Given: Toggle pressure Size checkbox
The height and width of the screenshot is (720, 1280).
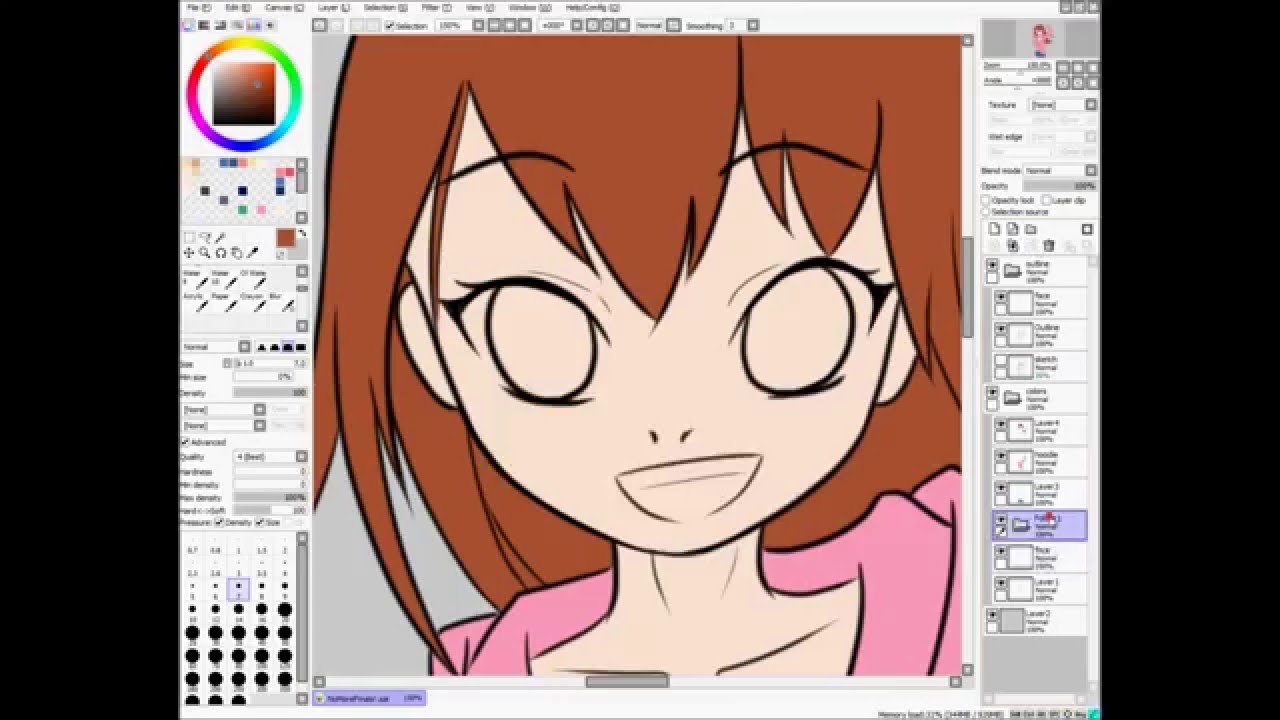Looking at the screenshot, I should (x=259, y=522).
